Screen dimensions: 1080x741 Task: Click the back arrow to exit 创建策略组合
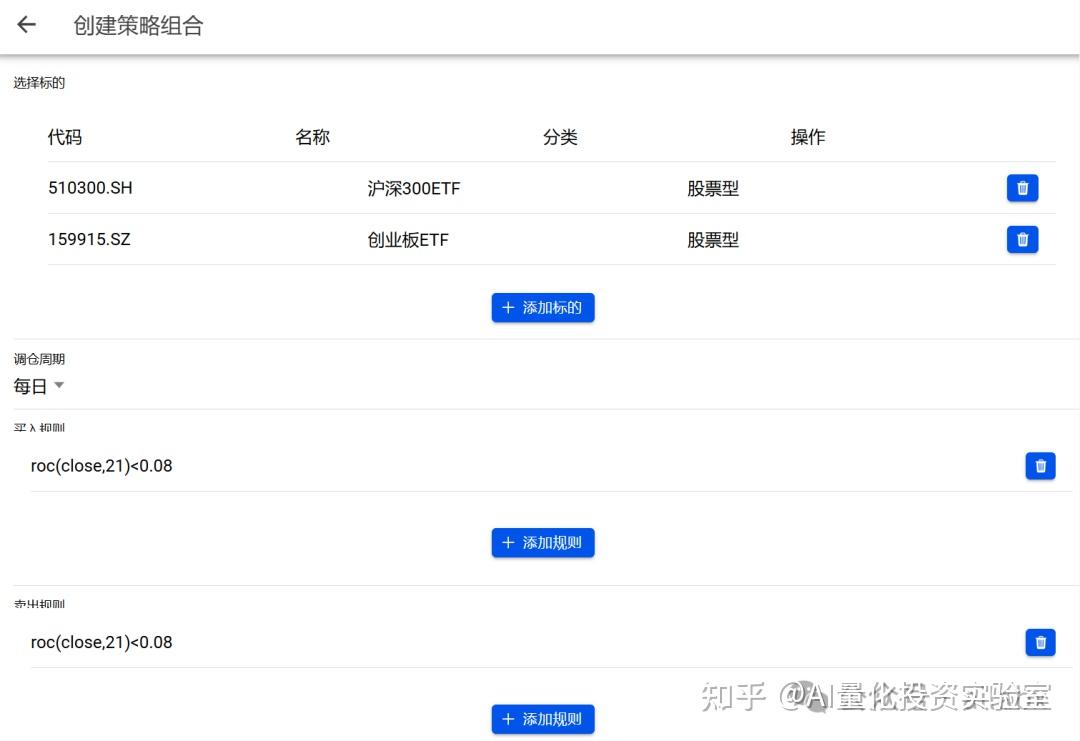pyautogui.click(x=25, y=25)
